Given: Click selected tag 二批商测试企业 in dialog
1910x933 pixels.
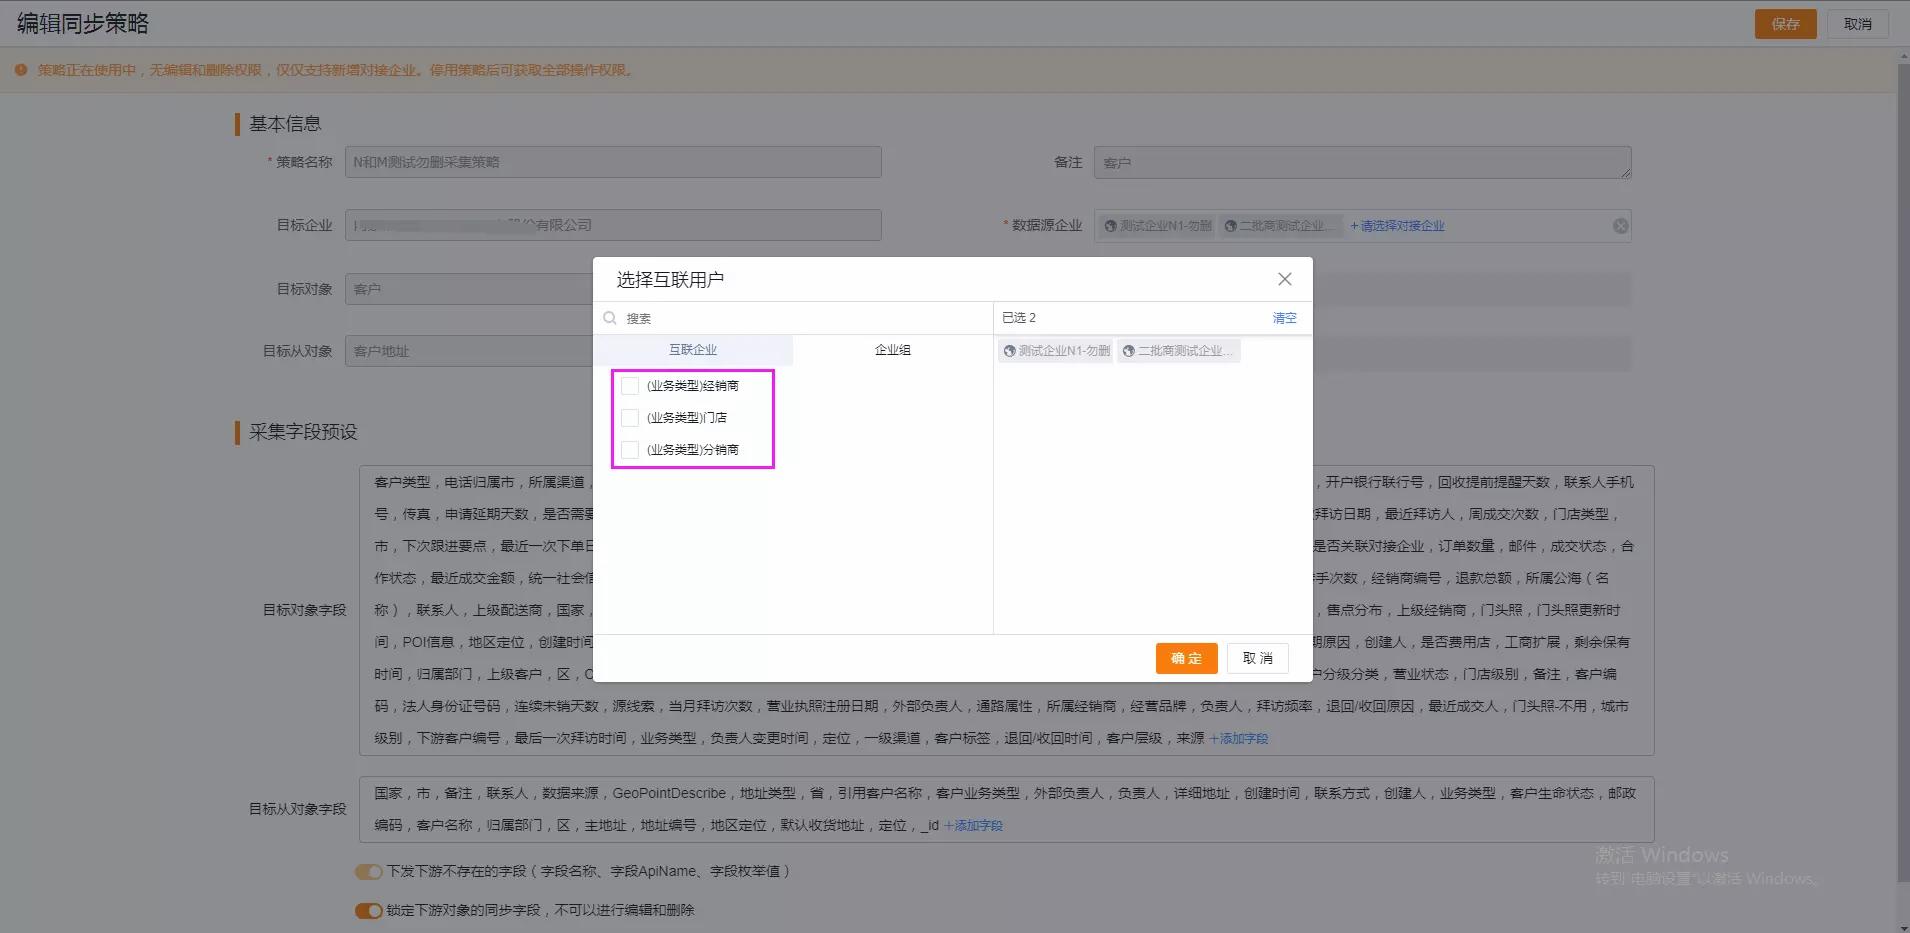Looking at the screenshot, I should coord(1178,351).
